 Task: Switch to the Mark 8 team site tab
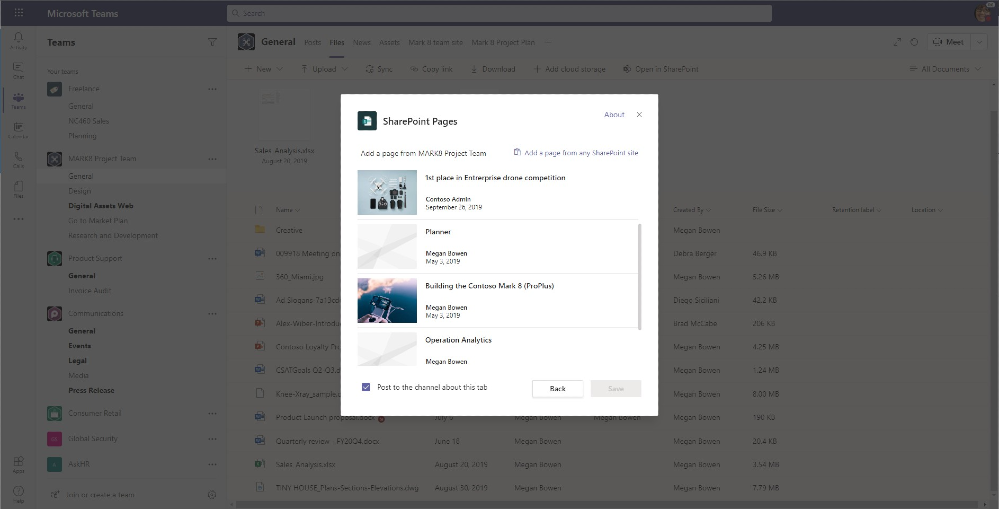[436, 43]
